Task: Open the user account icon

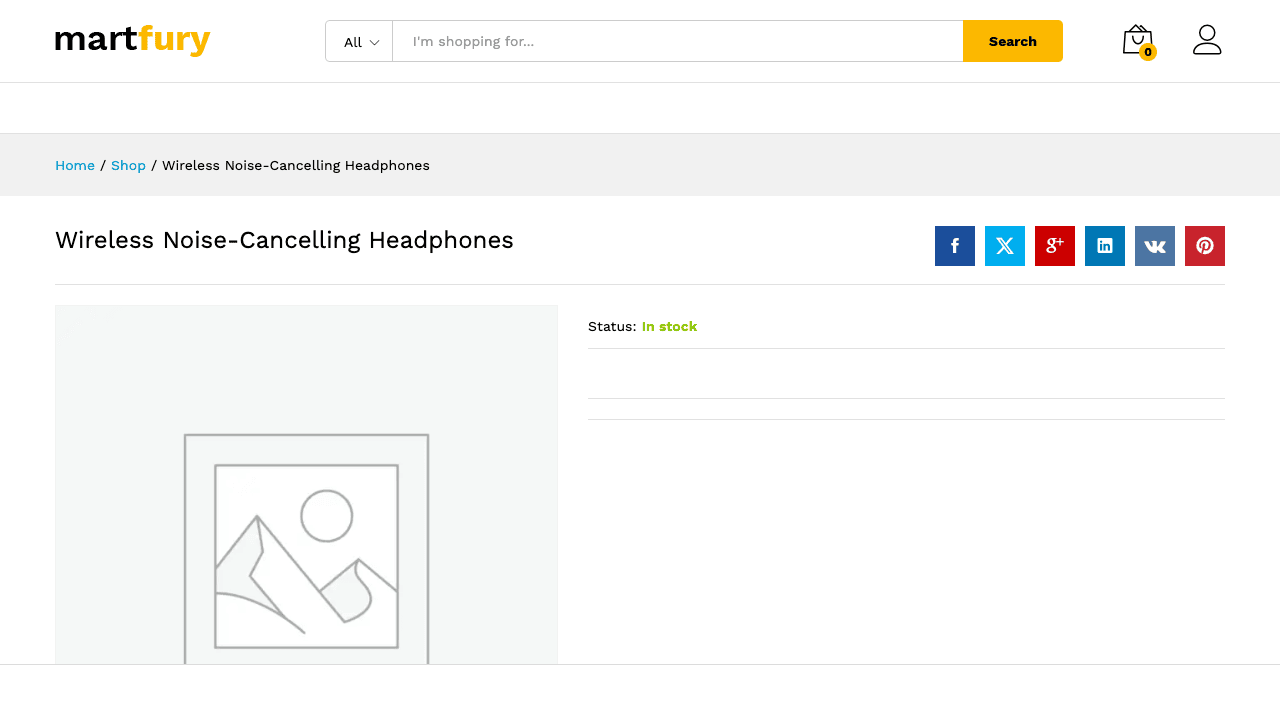Action: (1207, 40)
